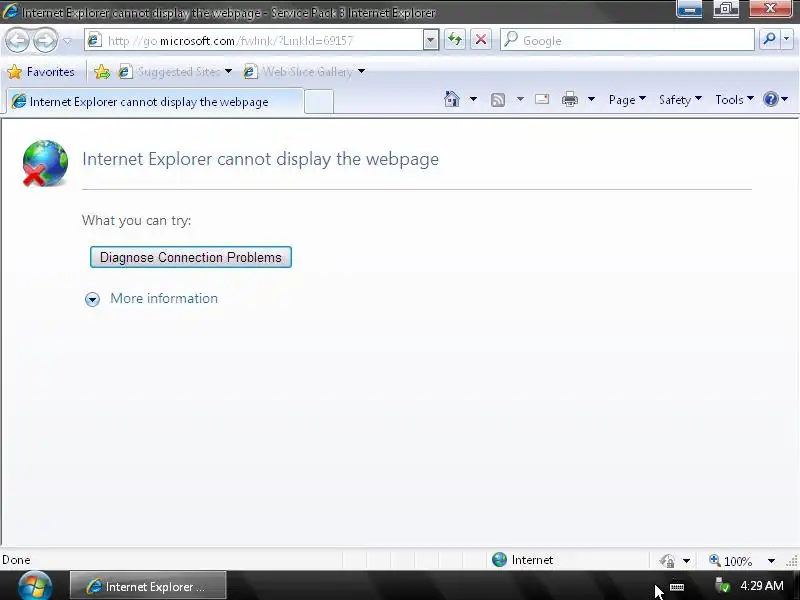Click the Internet security zone globe
This screenshot has height=600, width=800.
[499, 560]
